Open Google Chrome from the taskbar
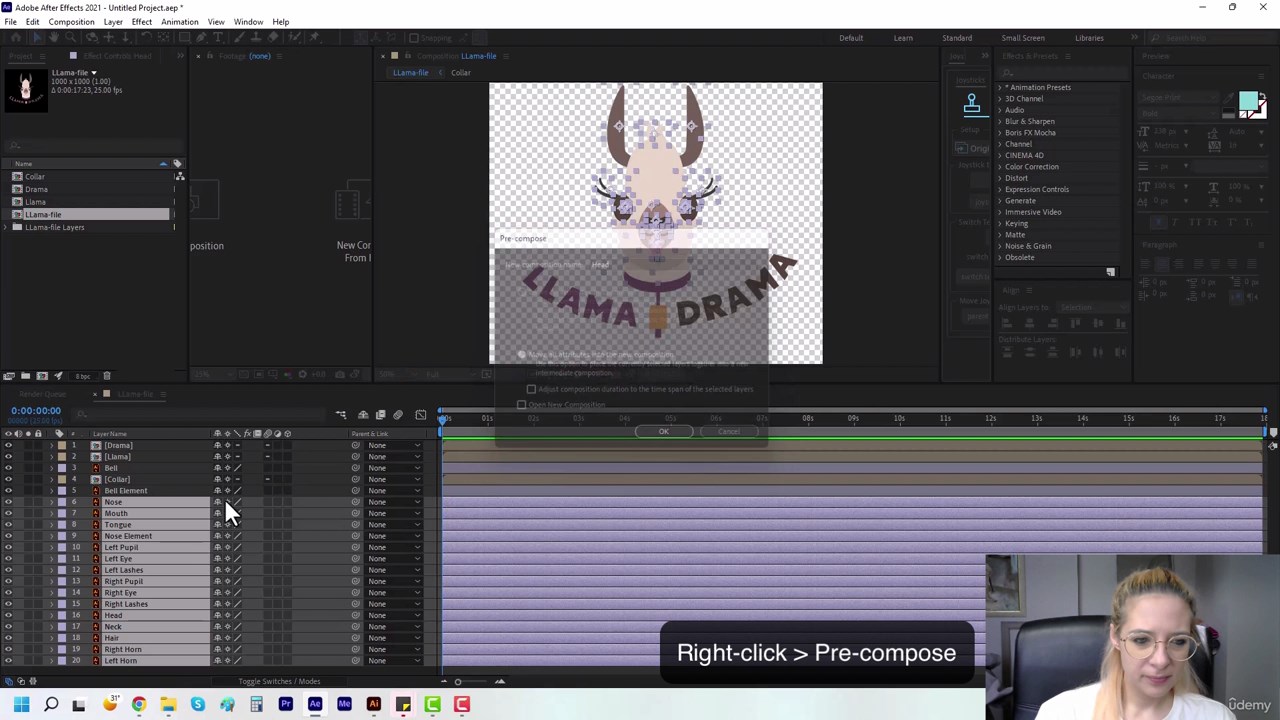The height and width of the screenshot is (720, 1280). (x=139, y=704)
